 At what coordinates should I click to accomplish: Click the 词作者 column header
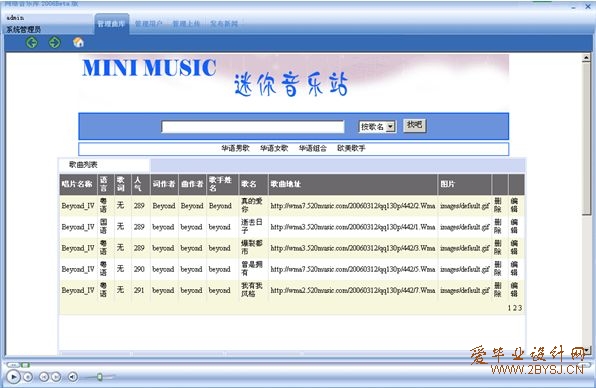(164, 184)
